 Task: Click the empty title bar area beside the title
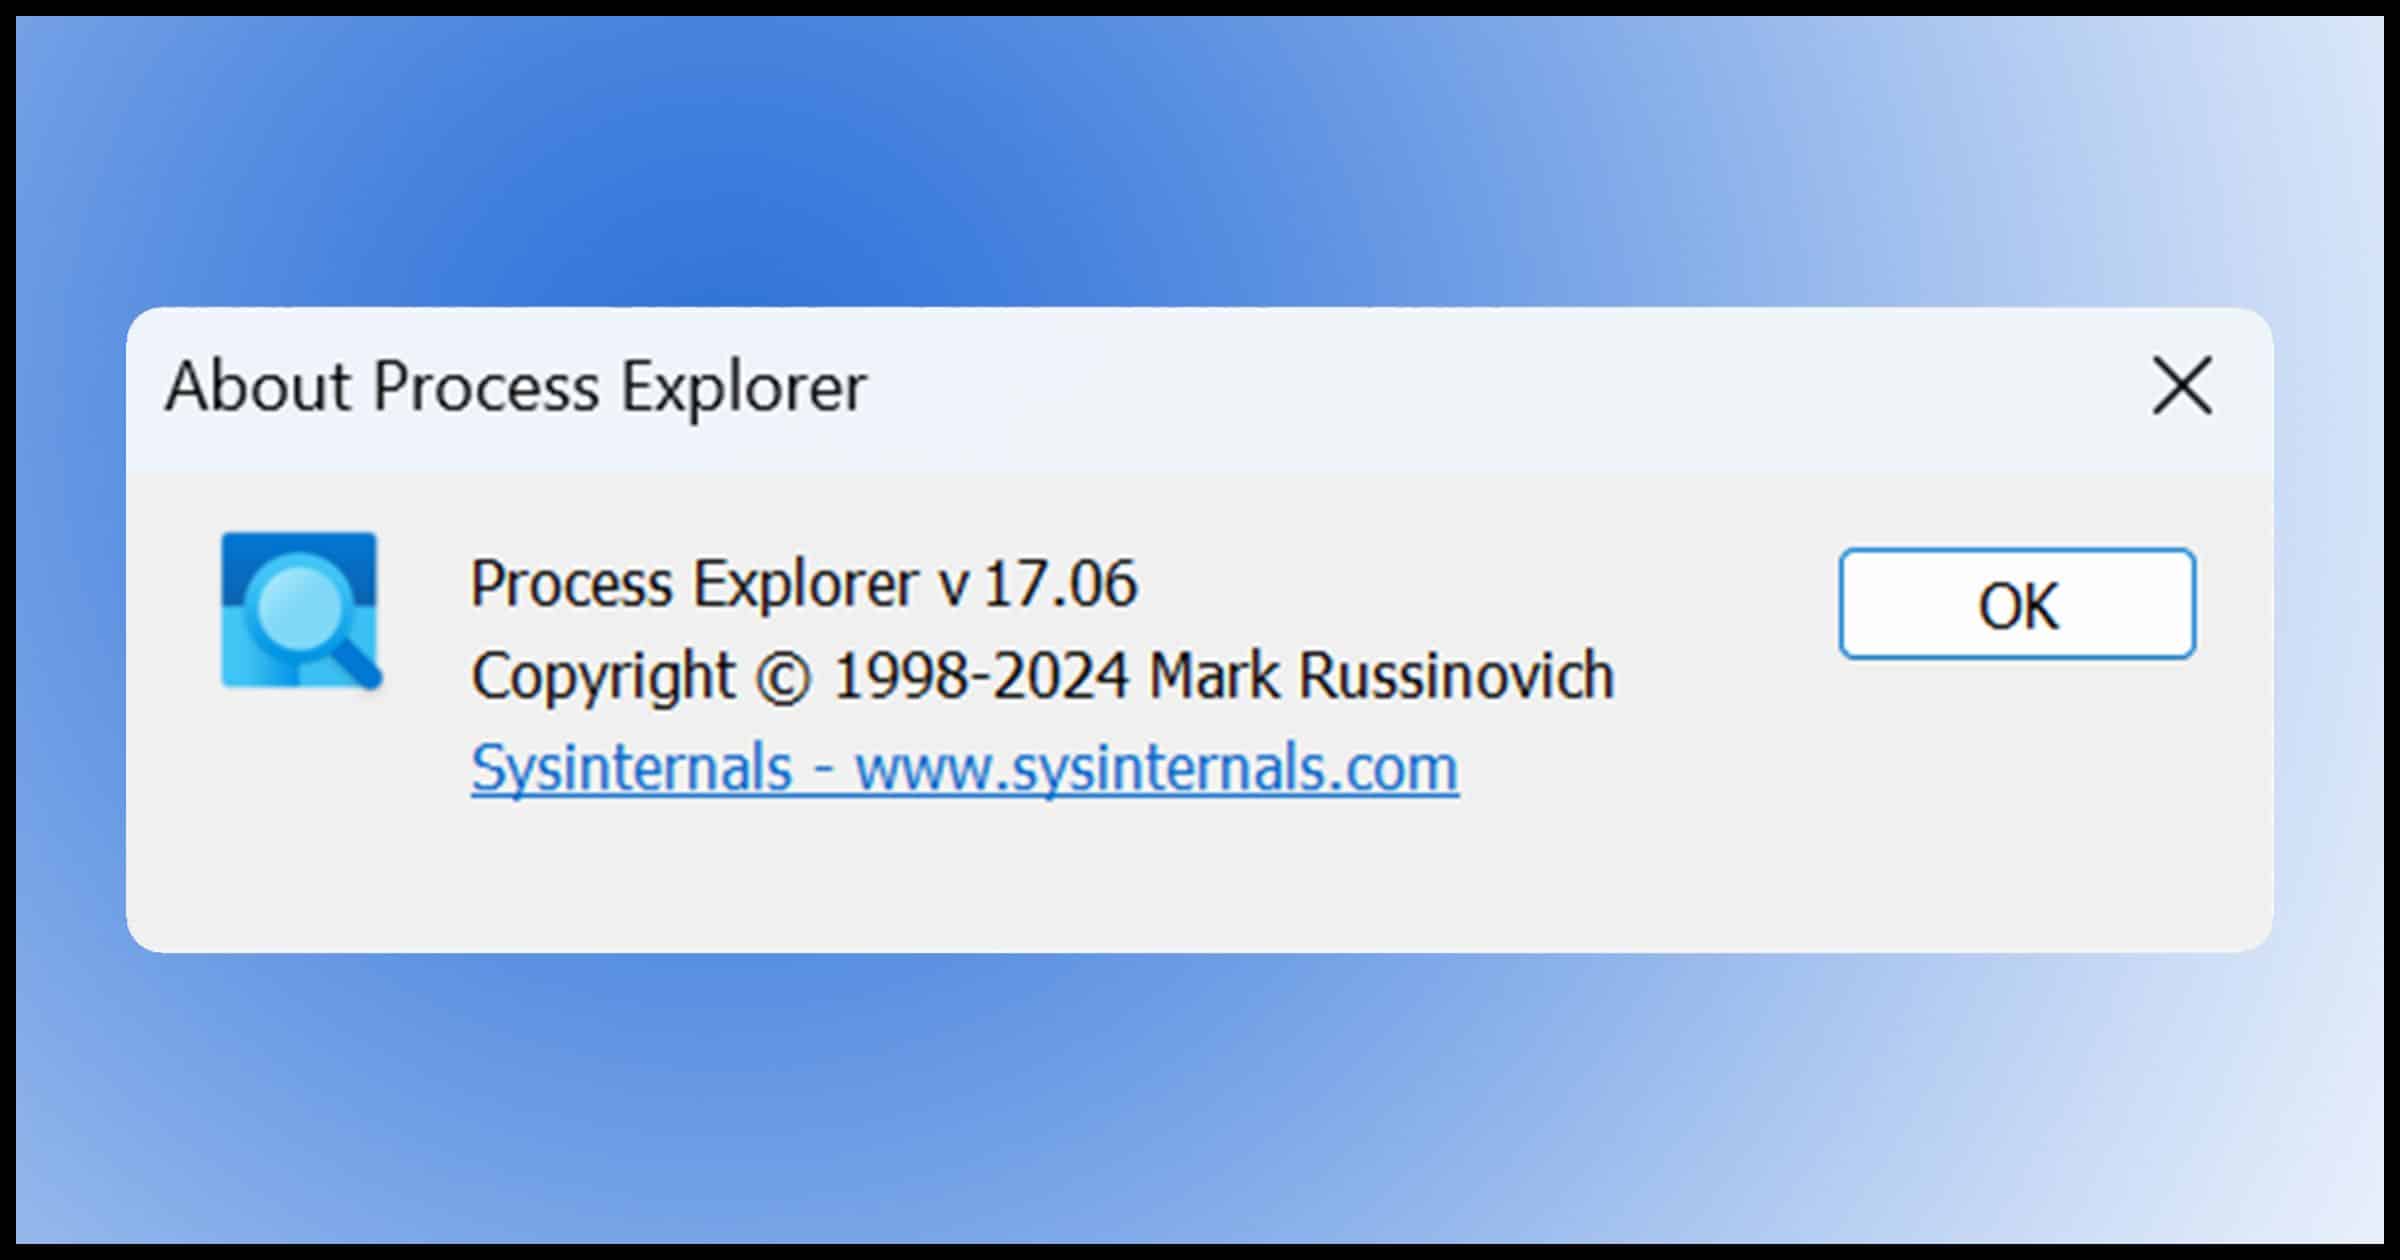(1500, 388)
